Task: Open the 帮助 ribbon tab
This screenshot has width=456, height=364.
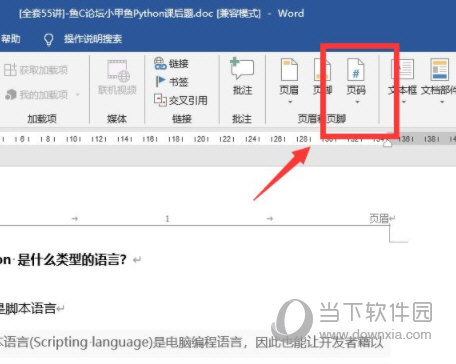Action: [x=10, y=39]
